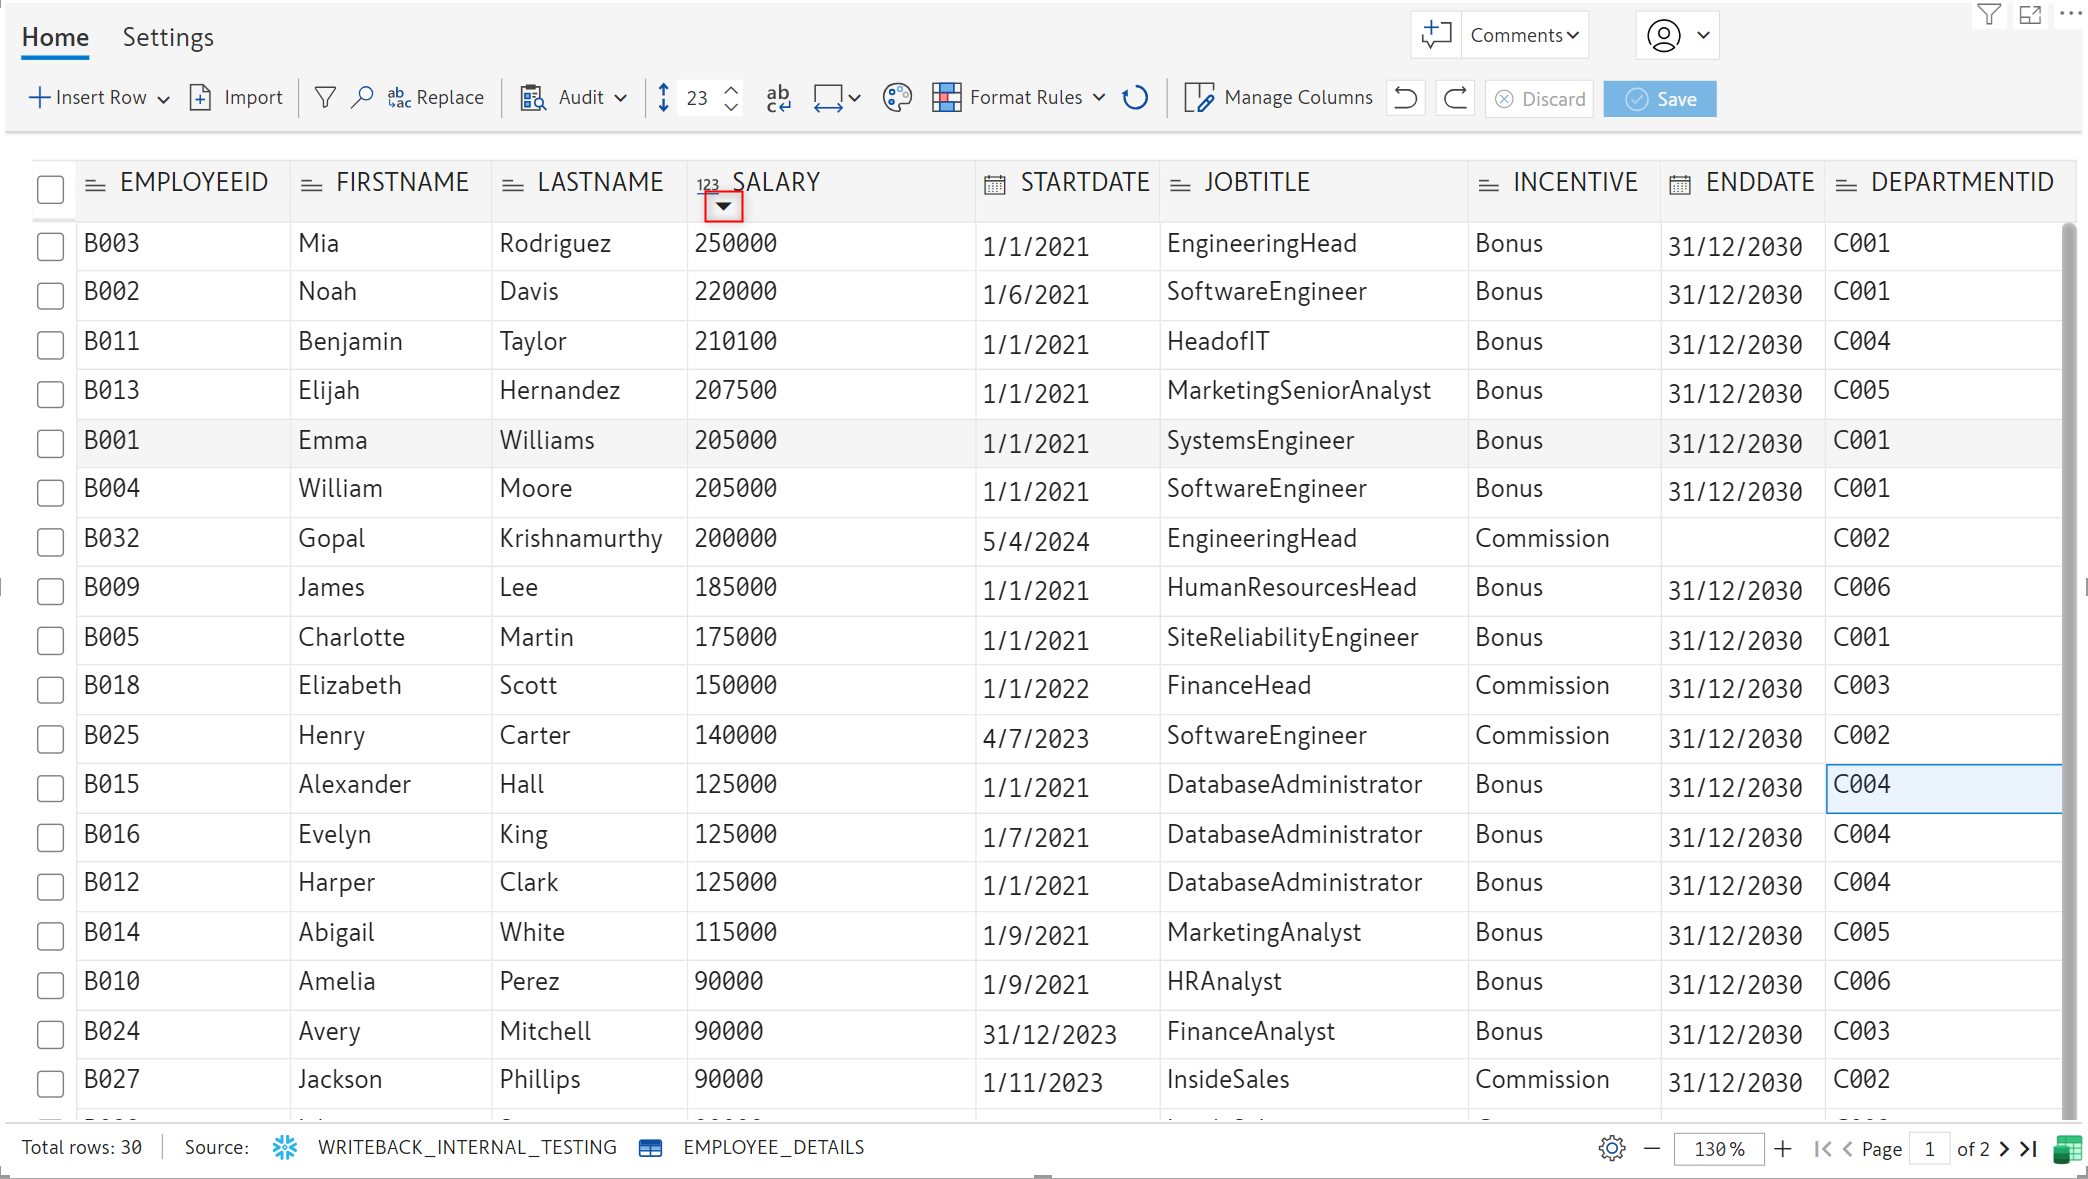
Task: Switch to the Settings tab
Action: coord(168,37)
